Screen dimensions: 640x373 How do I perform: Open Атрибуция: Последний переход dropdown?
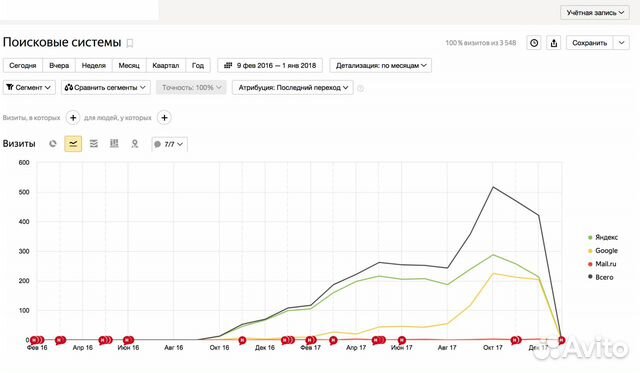click(x=293, y=87)
